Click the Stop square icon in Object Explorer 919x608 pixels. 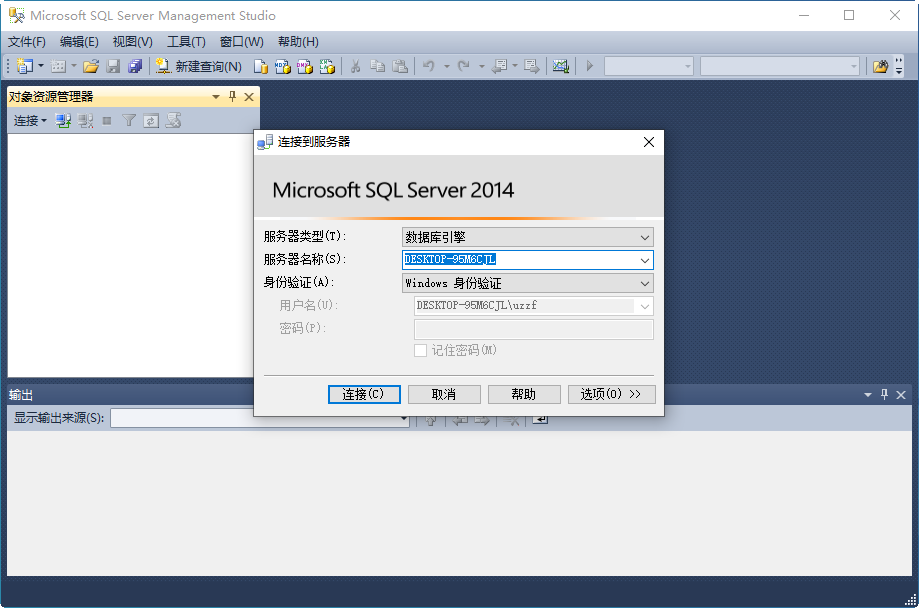point(107,121)
